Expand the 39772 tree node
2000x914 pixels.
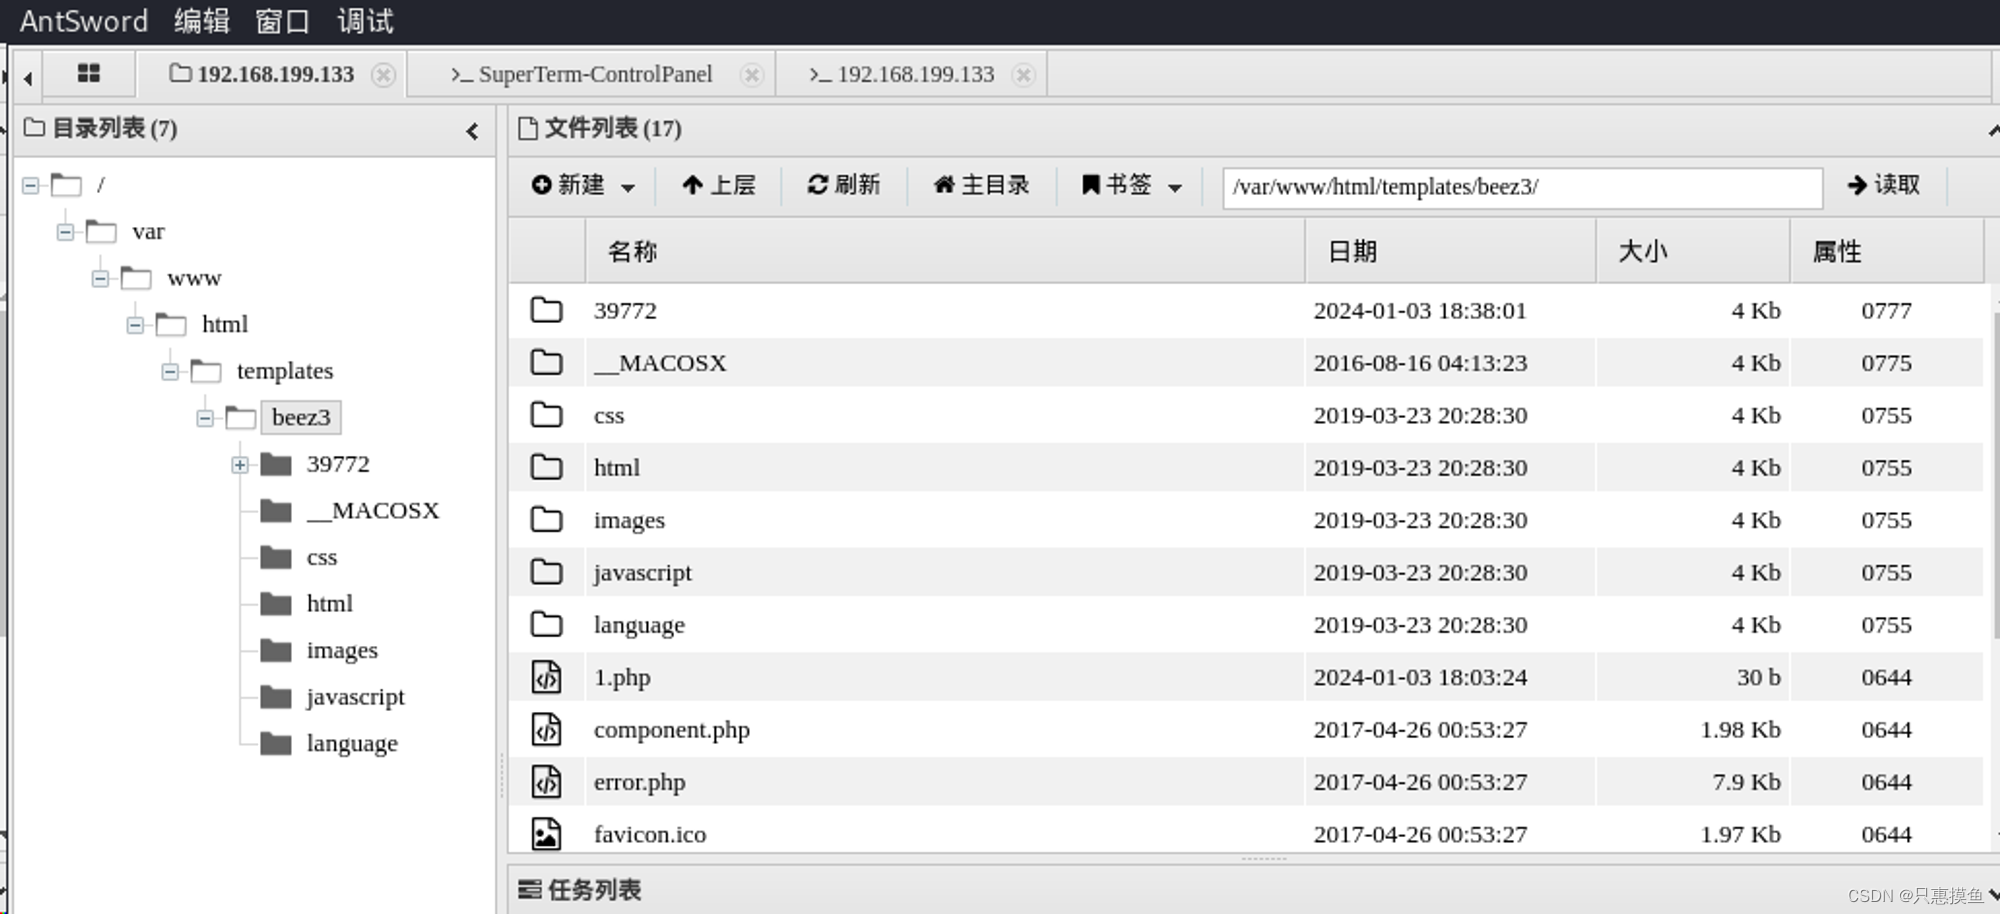tap(240, 465)
